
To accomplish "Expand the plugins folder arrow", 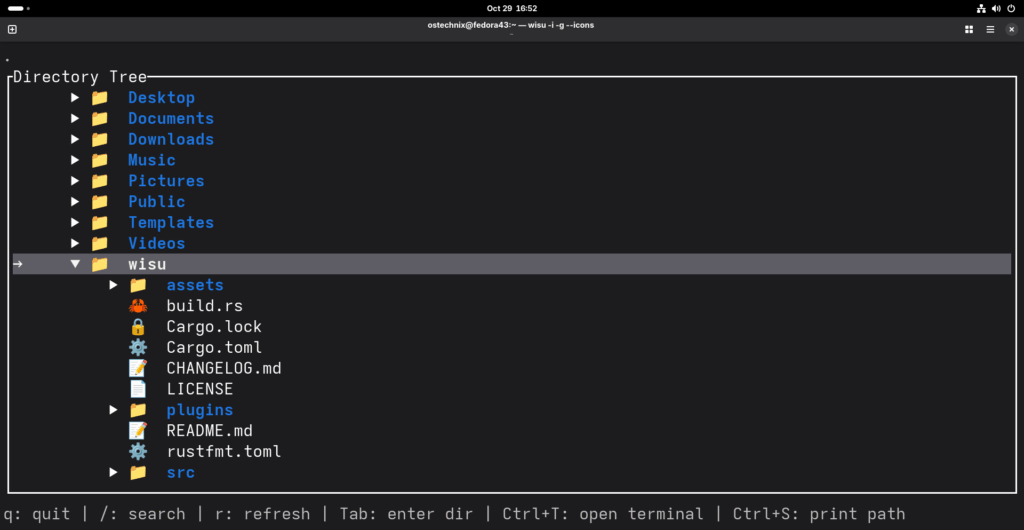I will click(x=114, y=410).
